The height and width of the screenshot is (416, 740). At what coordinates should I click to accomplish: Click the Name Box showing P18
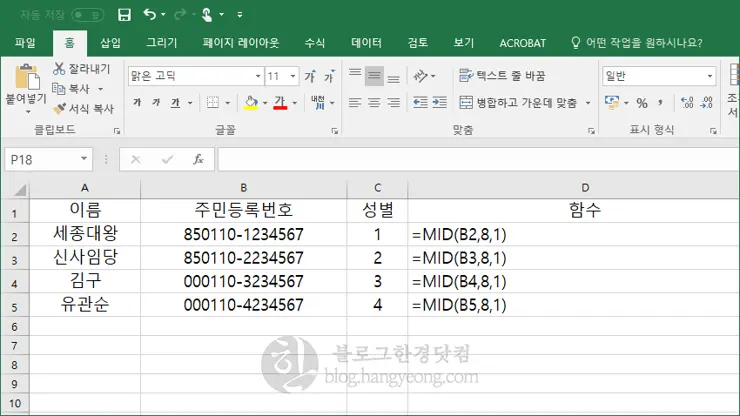[48, 160]
